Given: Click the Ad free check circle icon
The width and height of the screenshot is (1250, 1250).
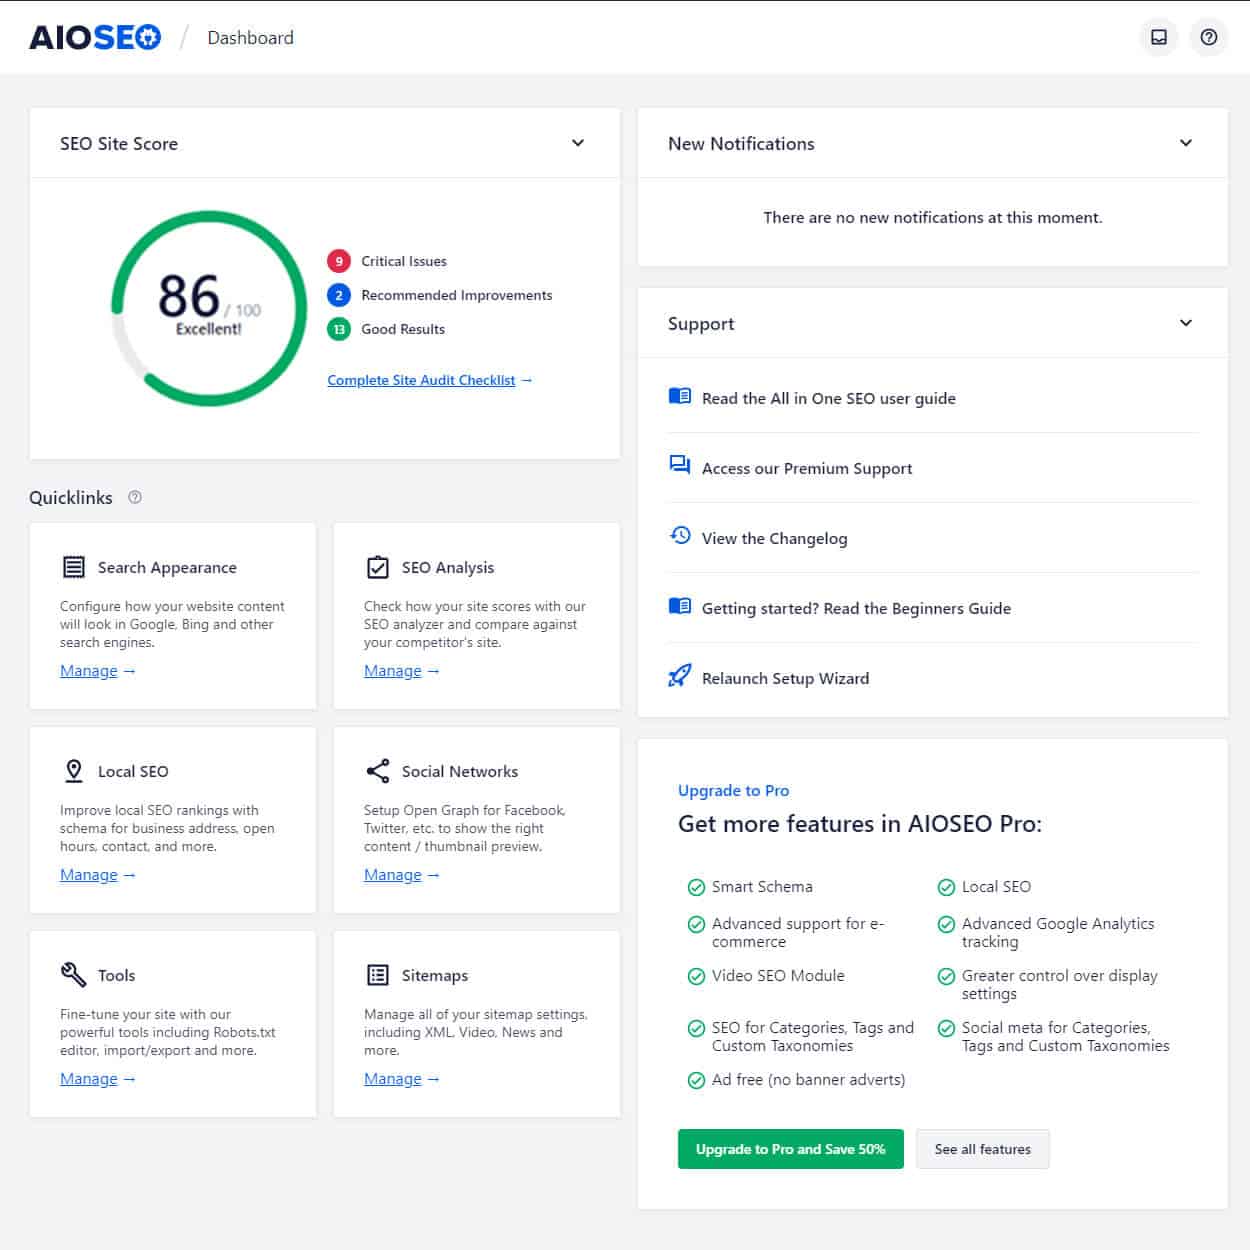Looking at the screenshot, I should [696, 1080].
